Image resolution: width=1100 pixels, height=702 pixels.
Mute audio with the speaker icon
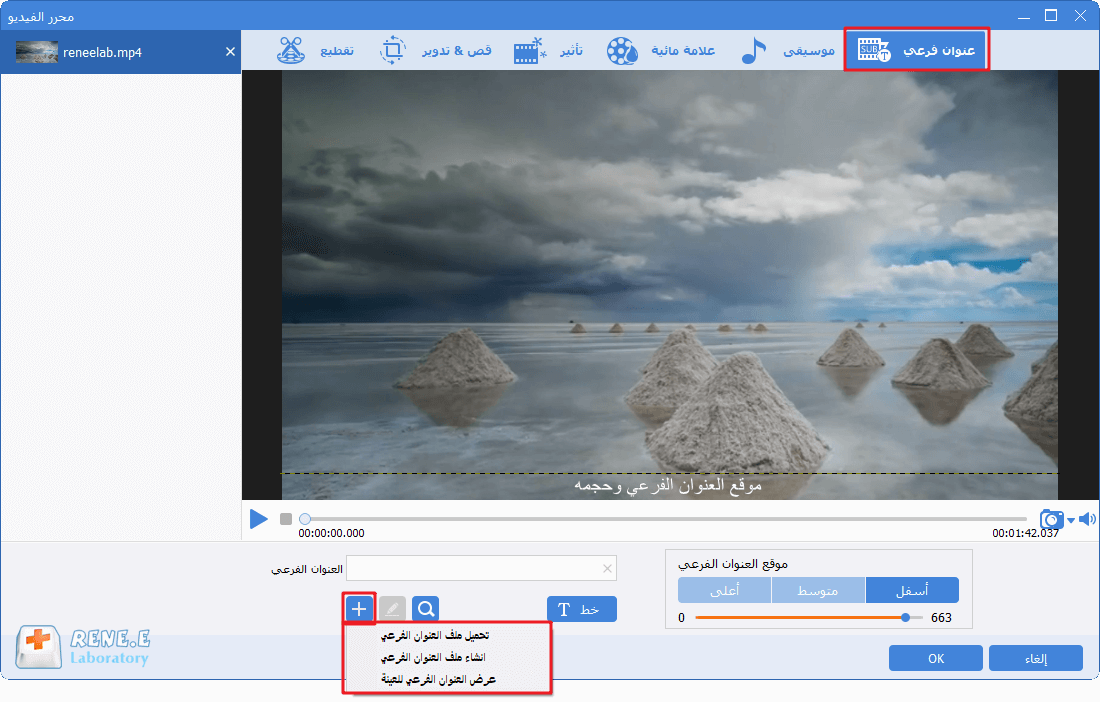[1087, 519]
